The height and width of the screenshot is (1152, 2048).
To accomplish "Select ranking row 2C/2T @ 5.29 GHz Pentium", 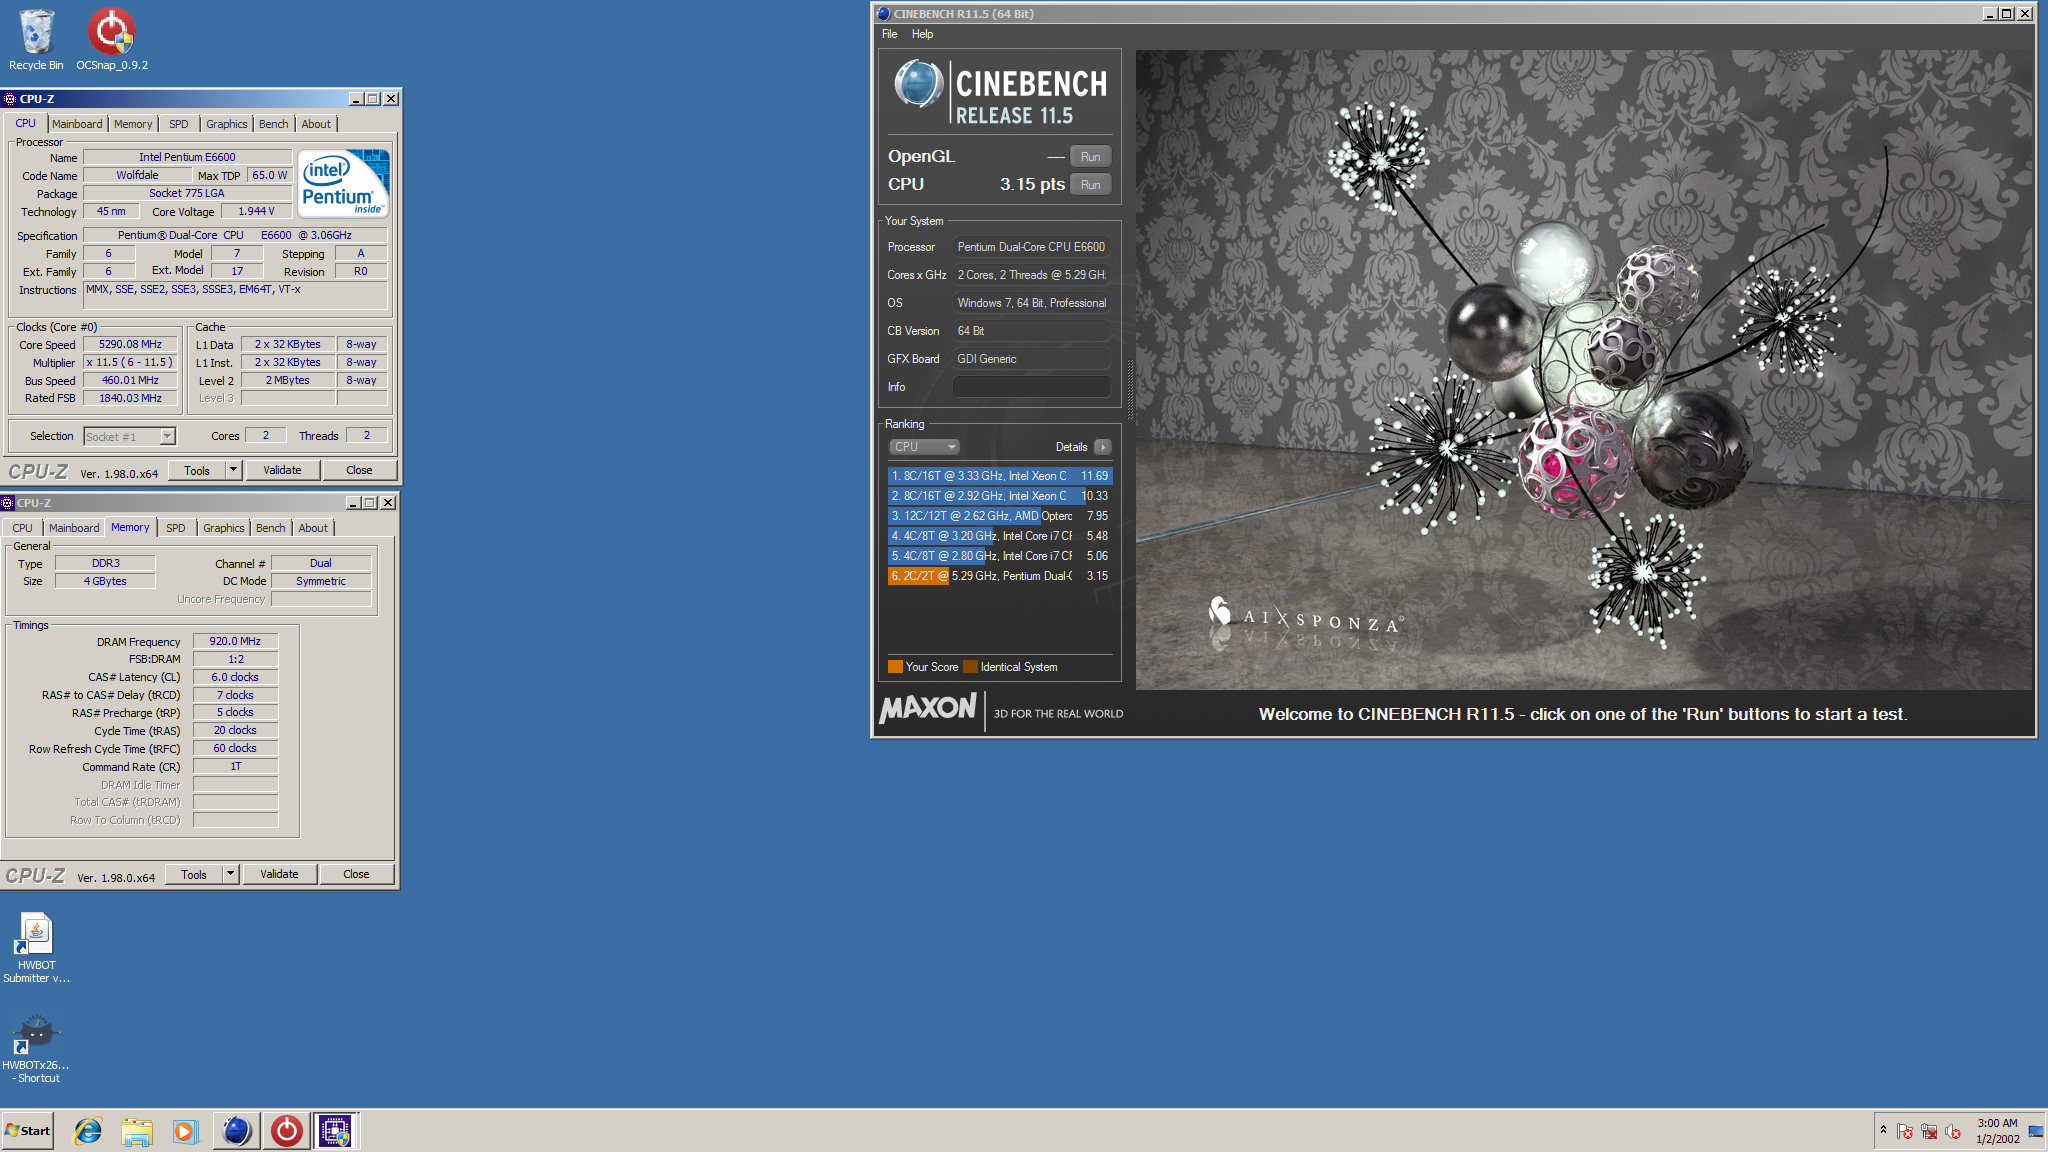I will pos(999,576).
